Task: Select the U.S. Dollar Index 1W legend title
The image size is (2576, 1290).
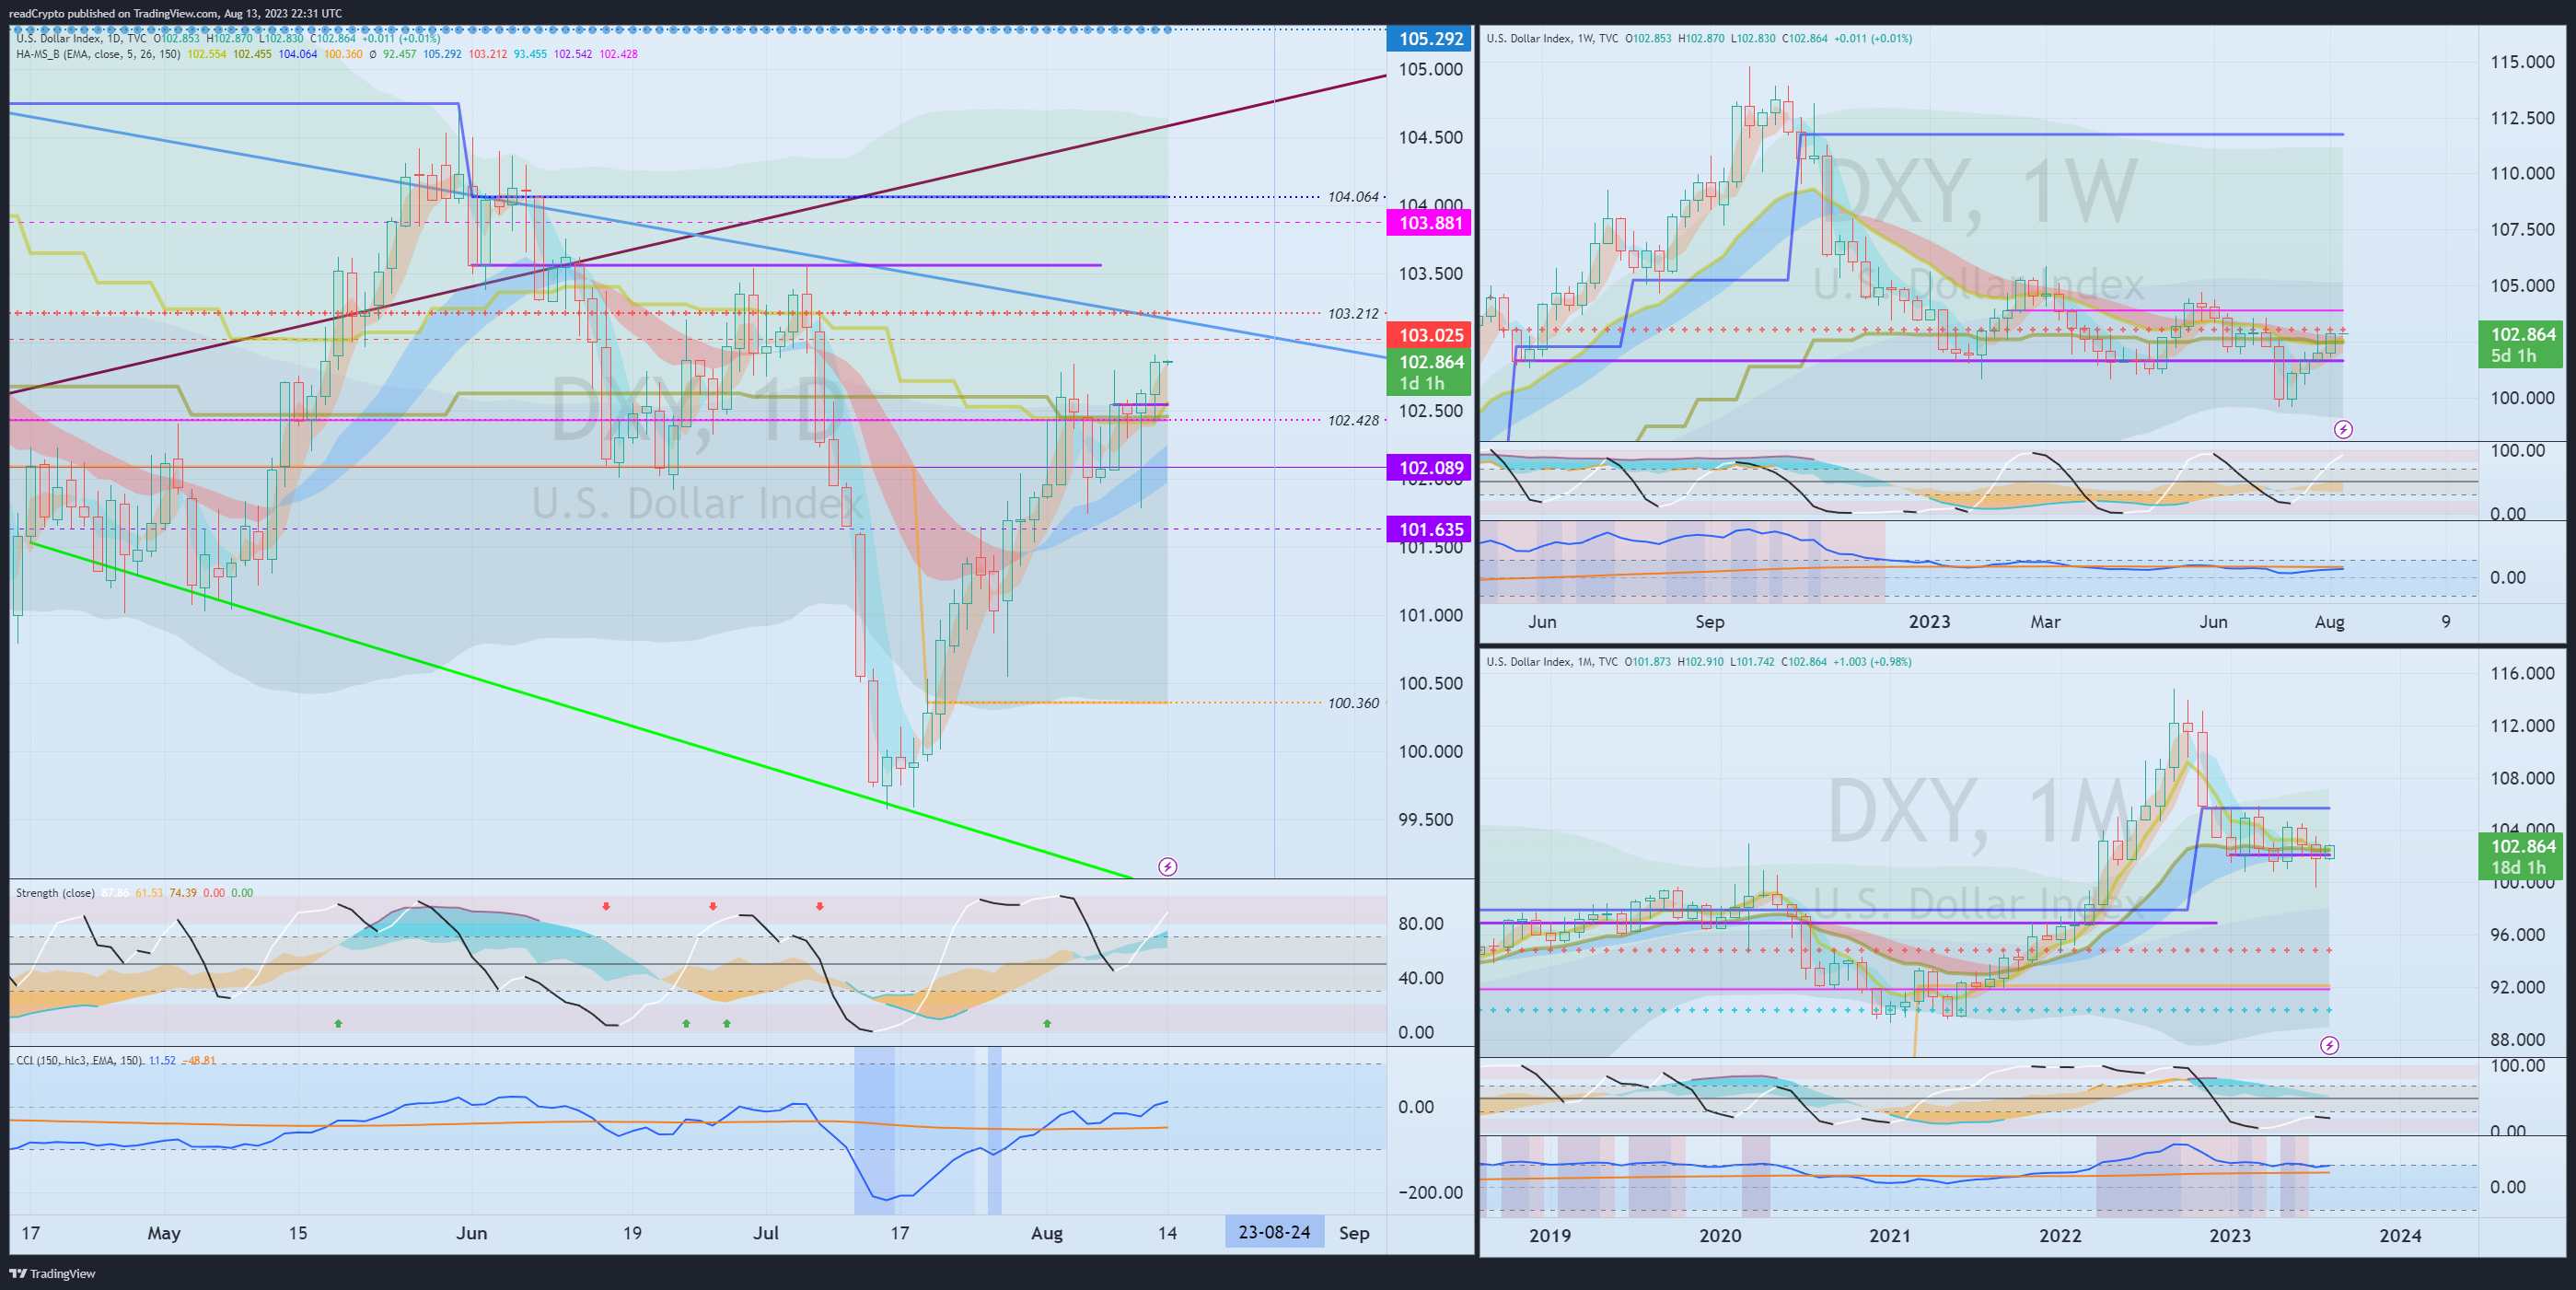Action: (1552, 38)
